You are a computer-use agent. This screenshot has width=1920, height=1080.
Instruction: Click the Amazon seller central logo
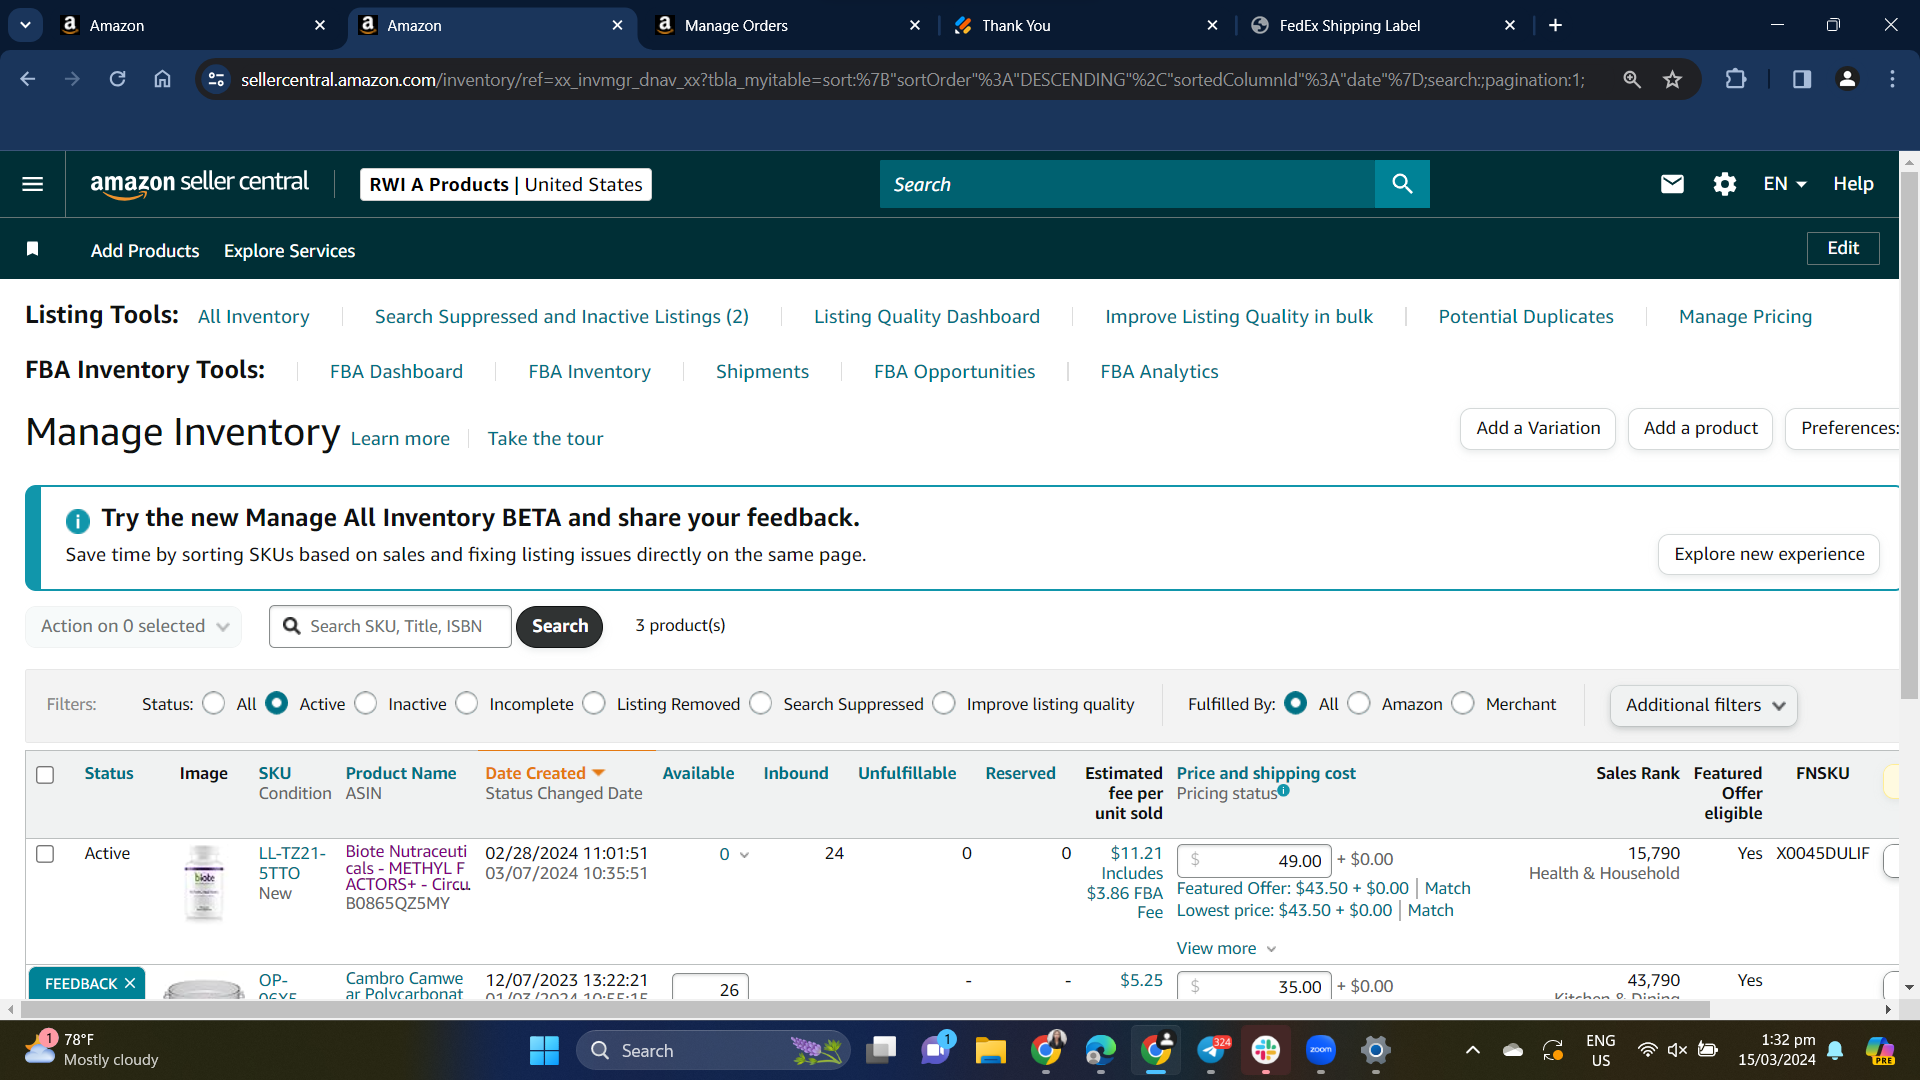point(199,184)
